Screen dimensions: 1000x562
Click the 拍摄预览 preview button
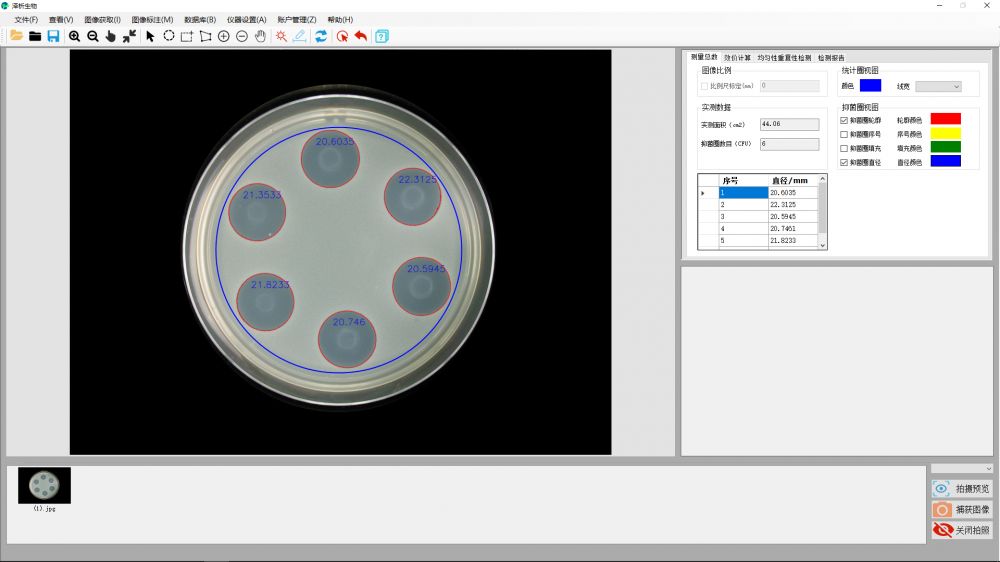962,489
